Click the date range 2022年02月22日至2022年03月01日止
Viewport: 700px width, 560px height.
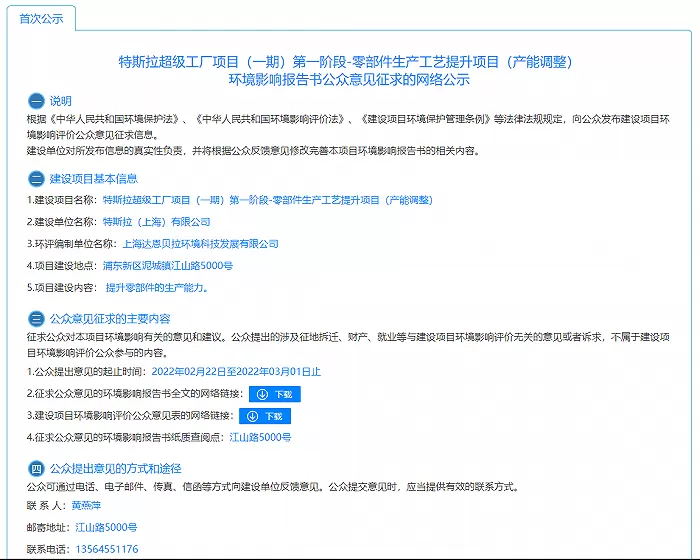(x=236, y=372)
